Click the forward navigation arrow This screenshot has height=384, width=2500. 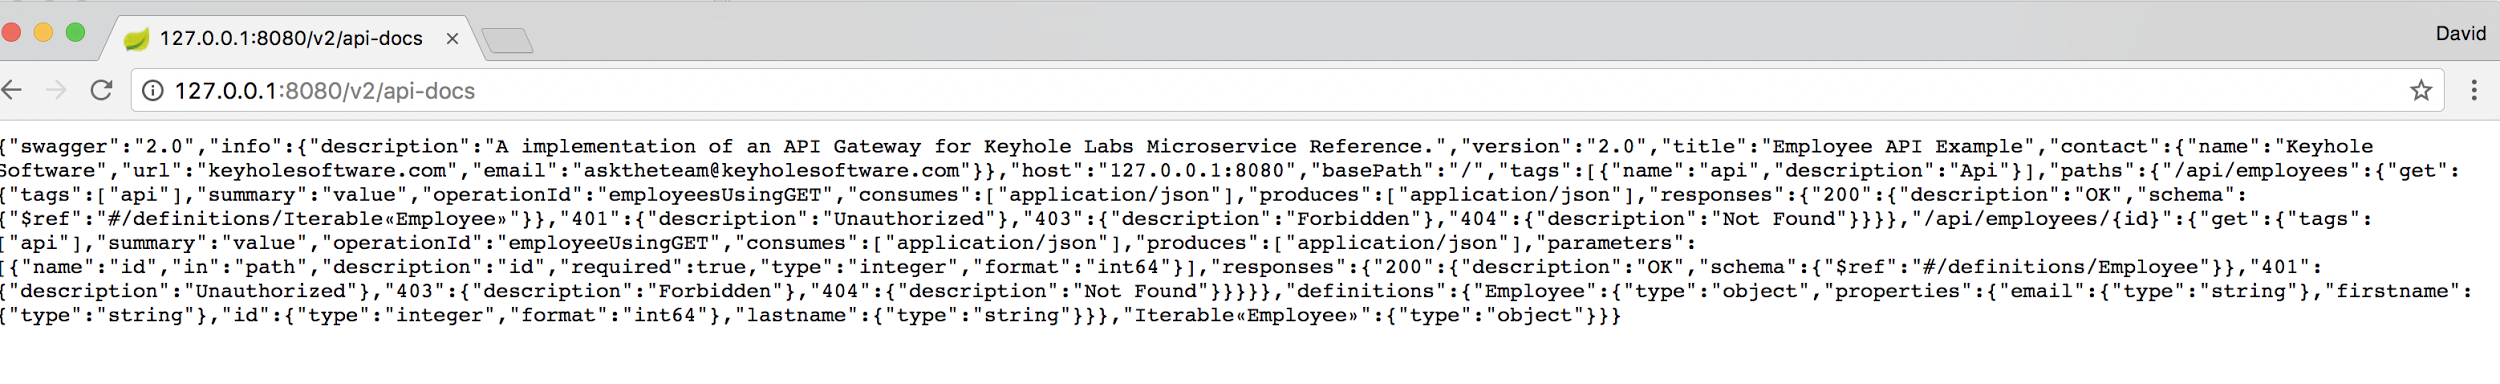click(x=56, y=90)
